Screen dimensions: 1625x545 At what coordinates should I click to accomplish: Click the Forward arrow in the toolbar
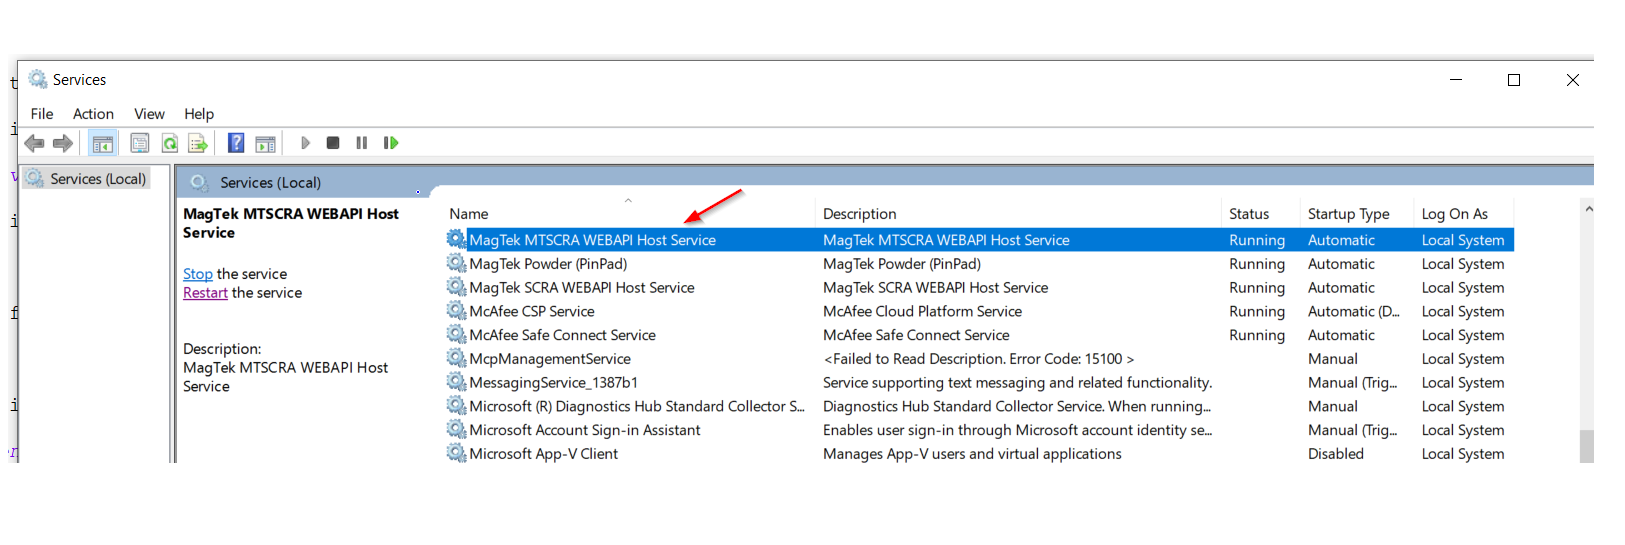(63, 143)
